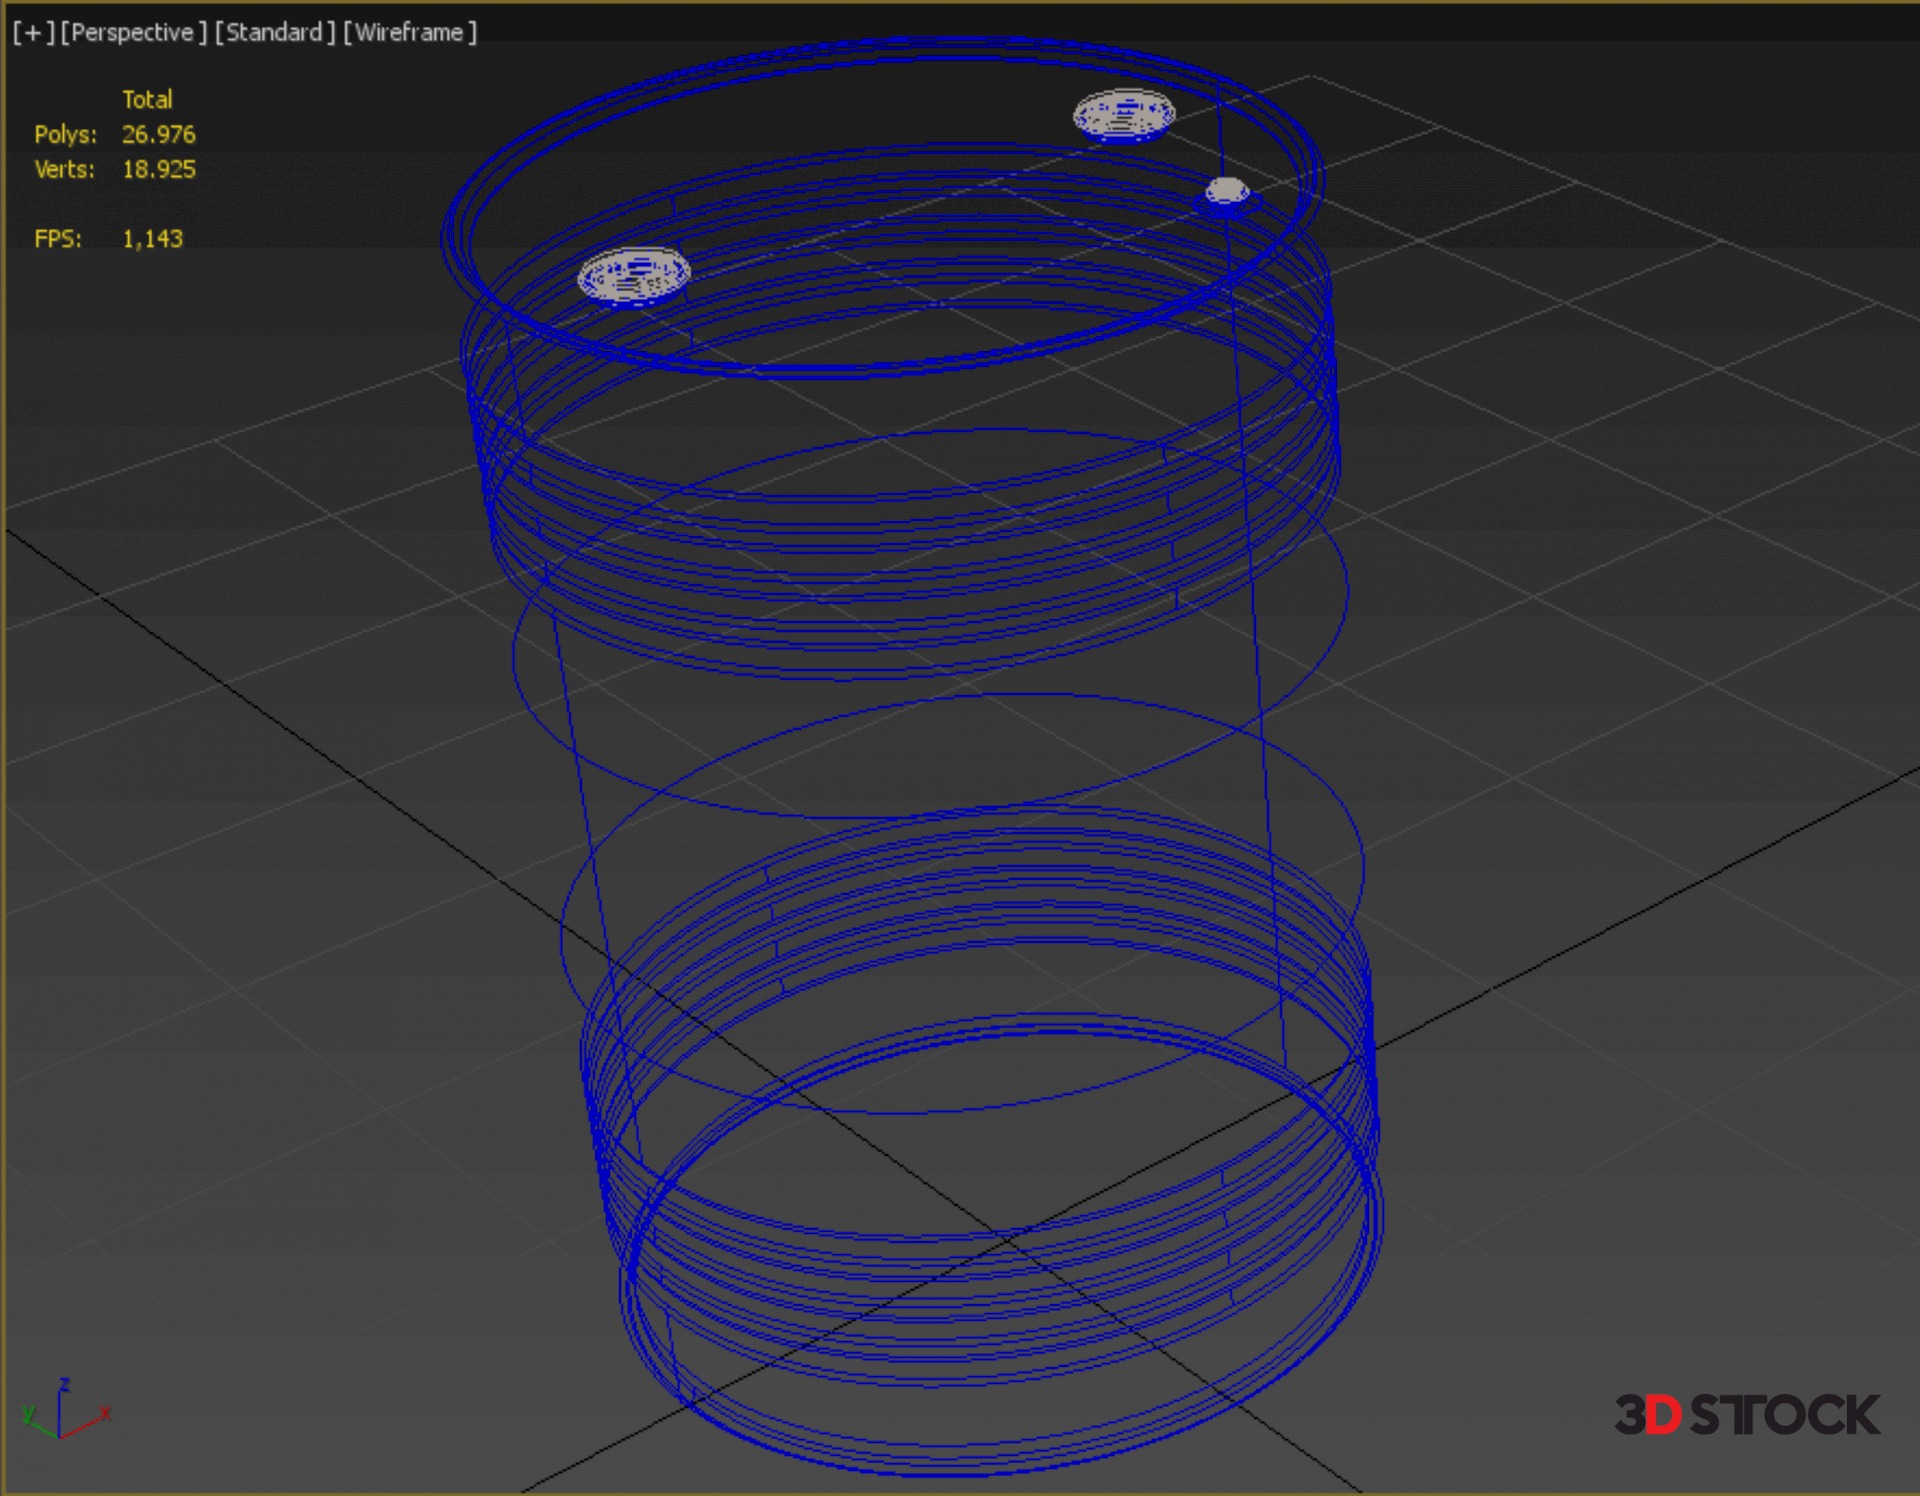Open the [+] general viewport menu
Screen dimensions: 1920x1496
click(x=33, y=33)
